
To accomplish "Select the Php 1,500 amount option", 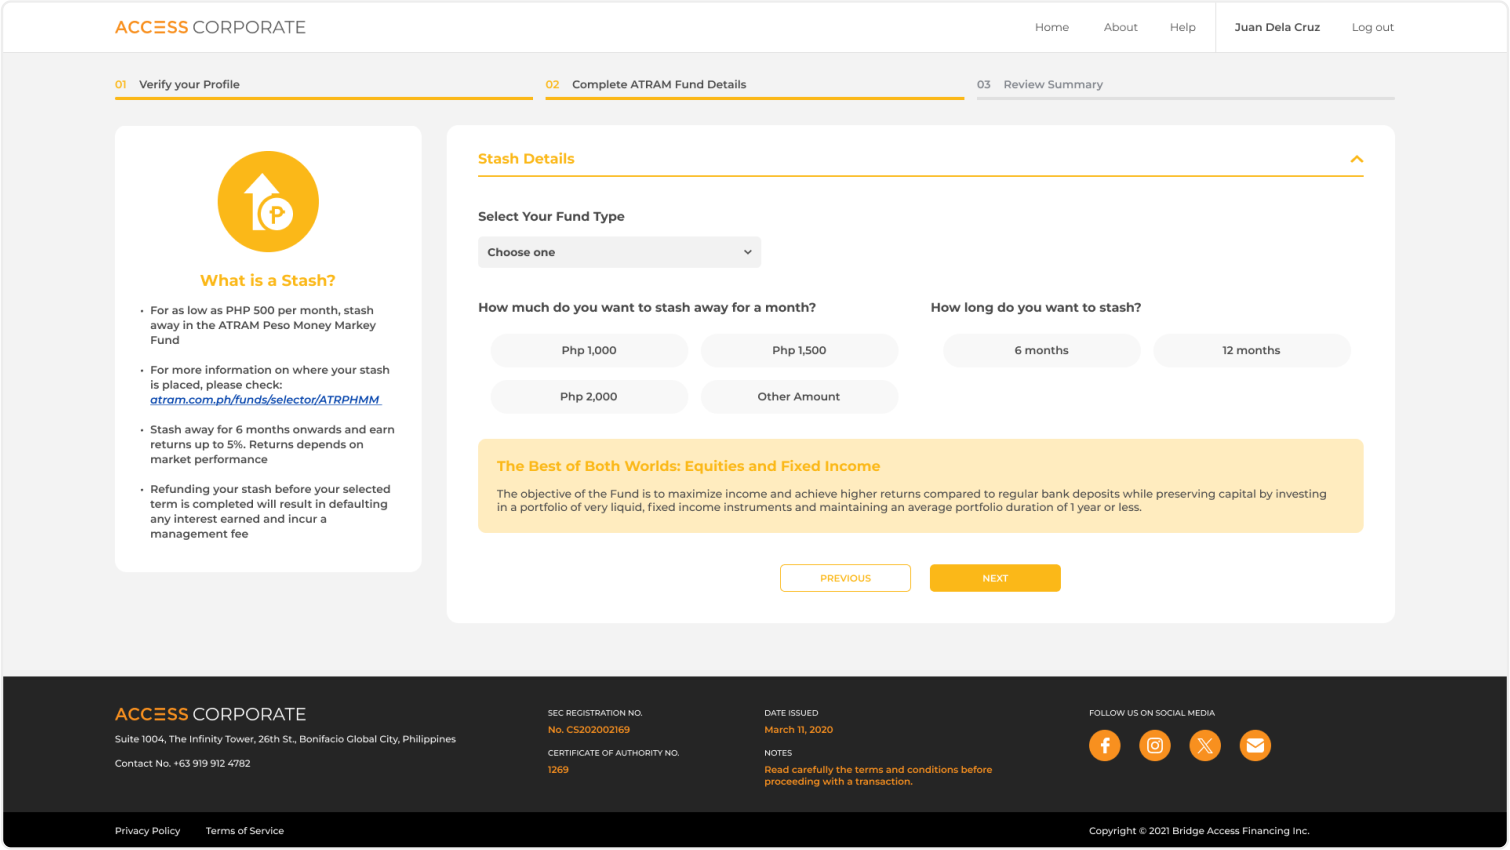I will (799, 350).
